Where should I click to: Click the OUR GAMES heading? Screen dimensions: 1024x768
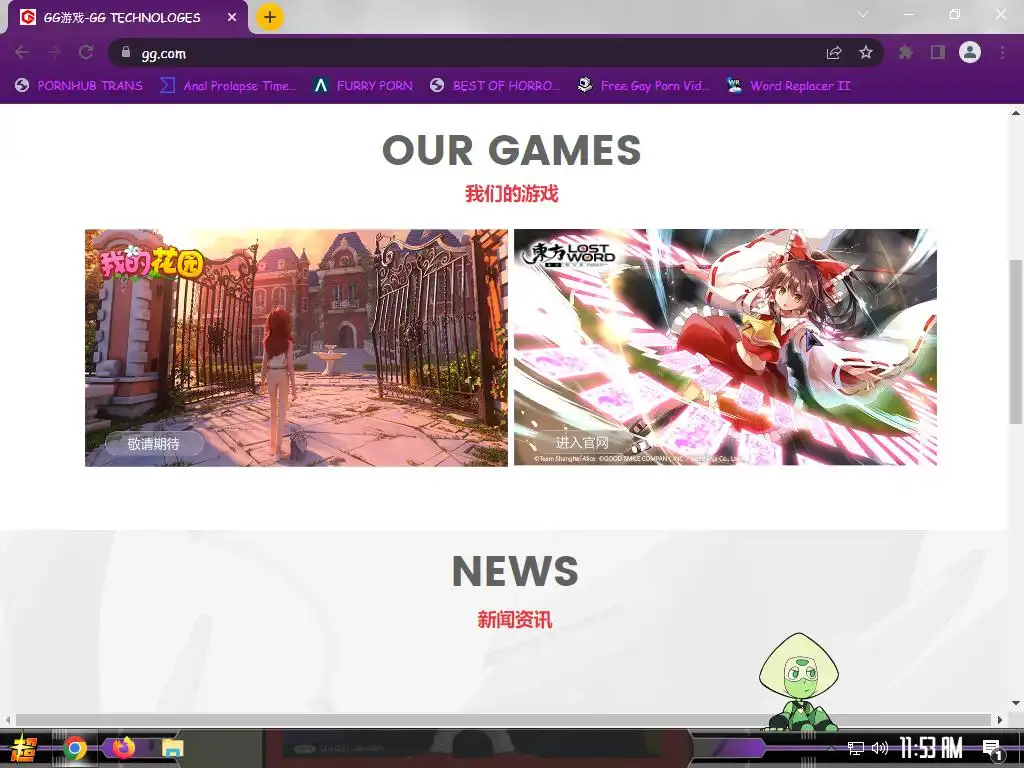tap(512, 150)
